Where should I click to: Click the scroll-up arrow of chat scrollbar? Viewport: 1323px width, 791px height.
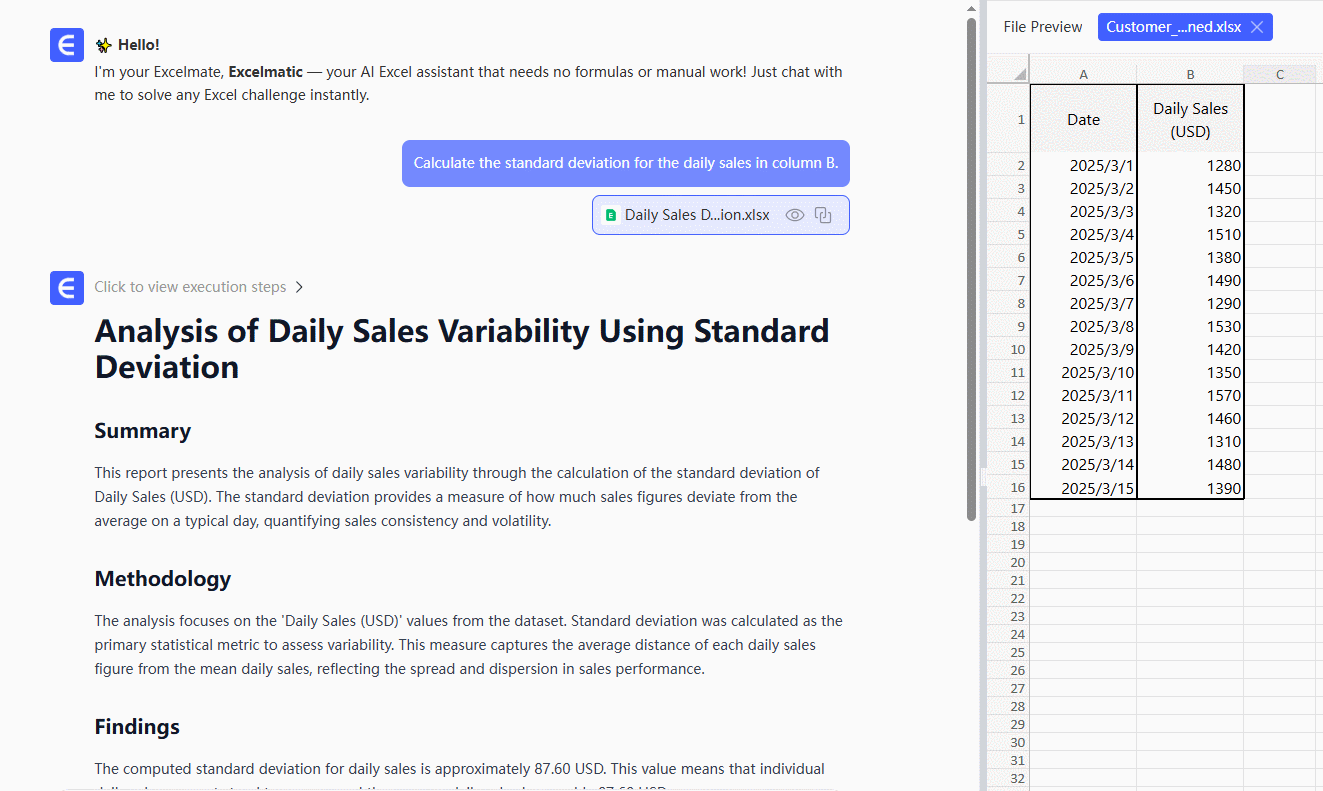point(971,8)
